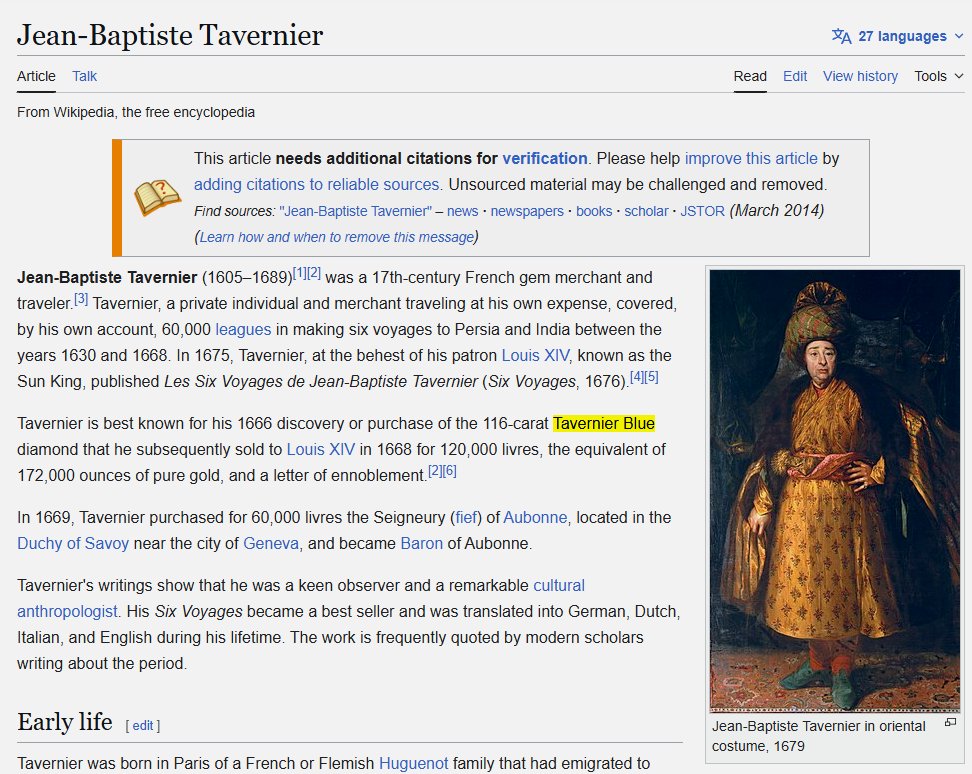Open the Duchy of Savoy link
Screen dimensions: 972x774
coord(73,544)
